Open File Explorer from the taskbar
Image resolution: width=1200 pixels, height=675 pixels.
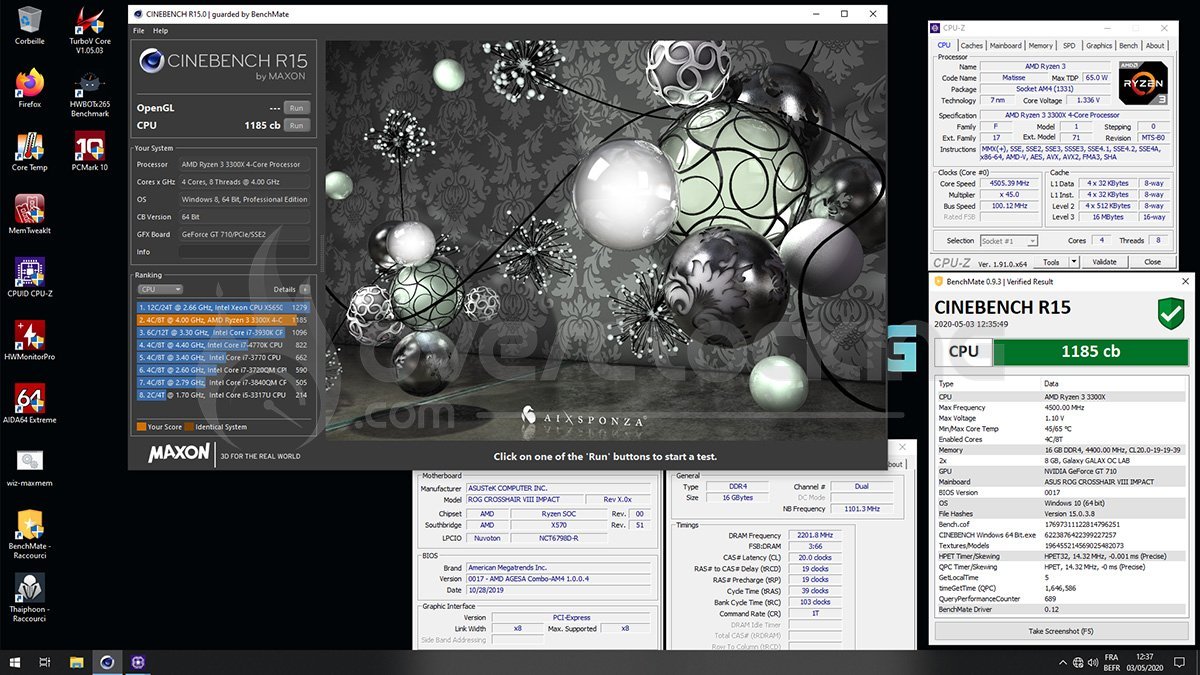[76, 662]
